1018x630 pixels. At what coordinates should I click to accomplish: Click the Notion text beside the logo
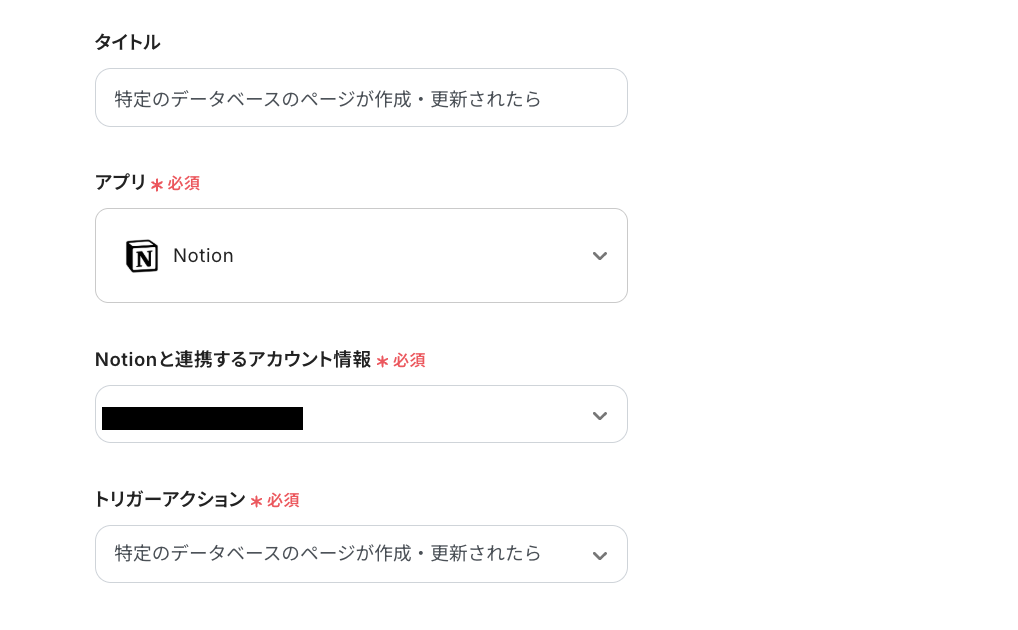point(203,256)
